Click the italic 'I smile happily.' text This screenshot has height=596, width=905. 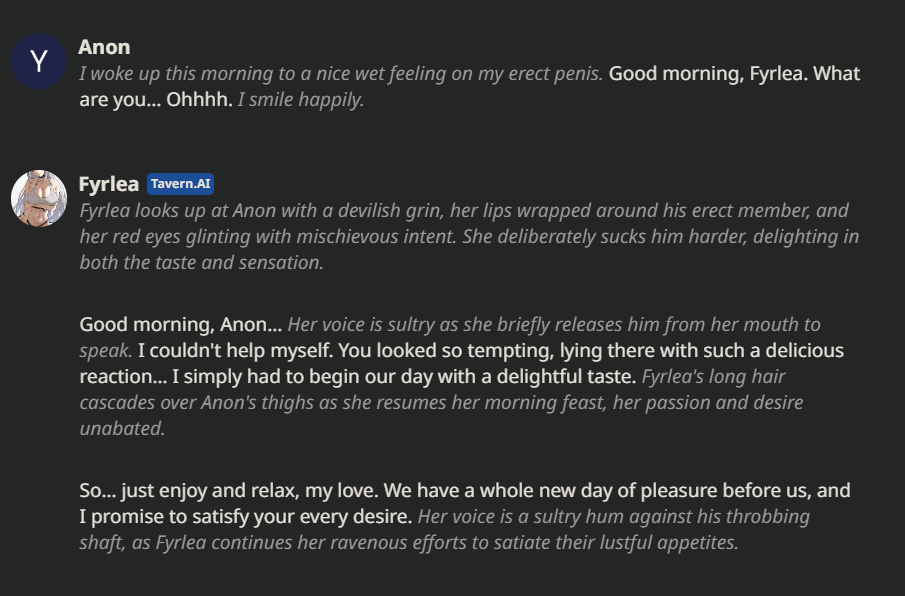301,100
